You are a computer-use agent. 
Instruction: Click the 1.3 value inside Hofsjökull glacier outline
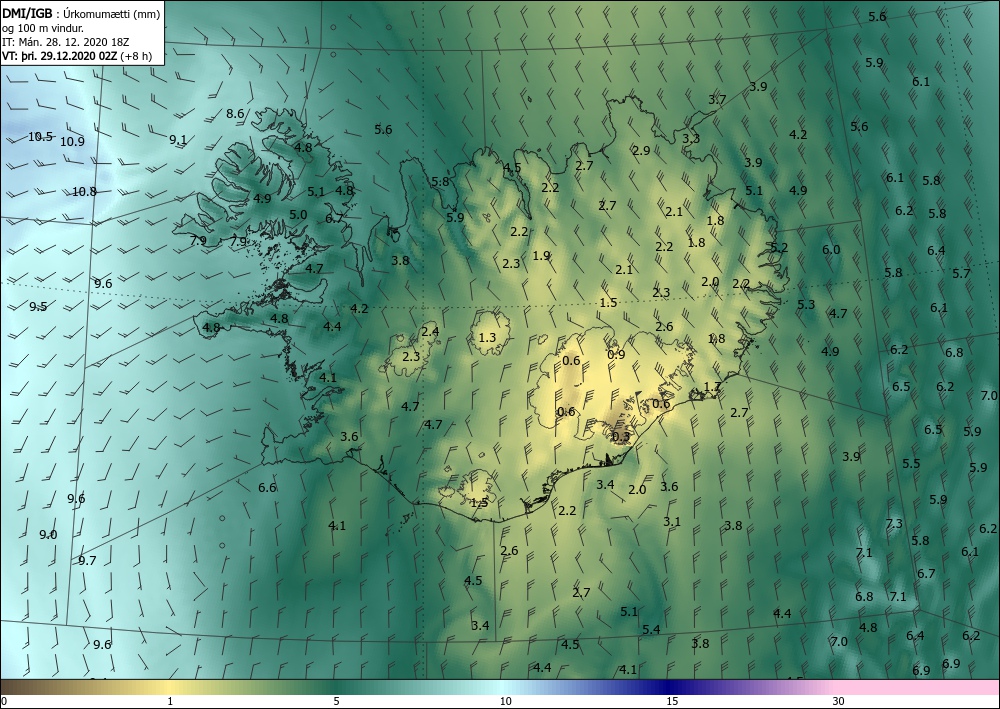[487, 337]
